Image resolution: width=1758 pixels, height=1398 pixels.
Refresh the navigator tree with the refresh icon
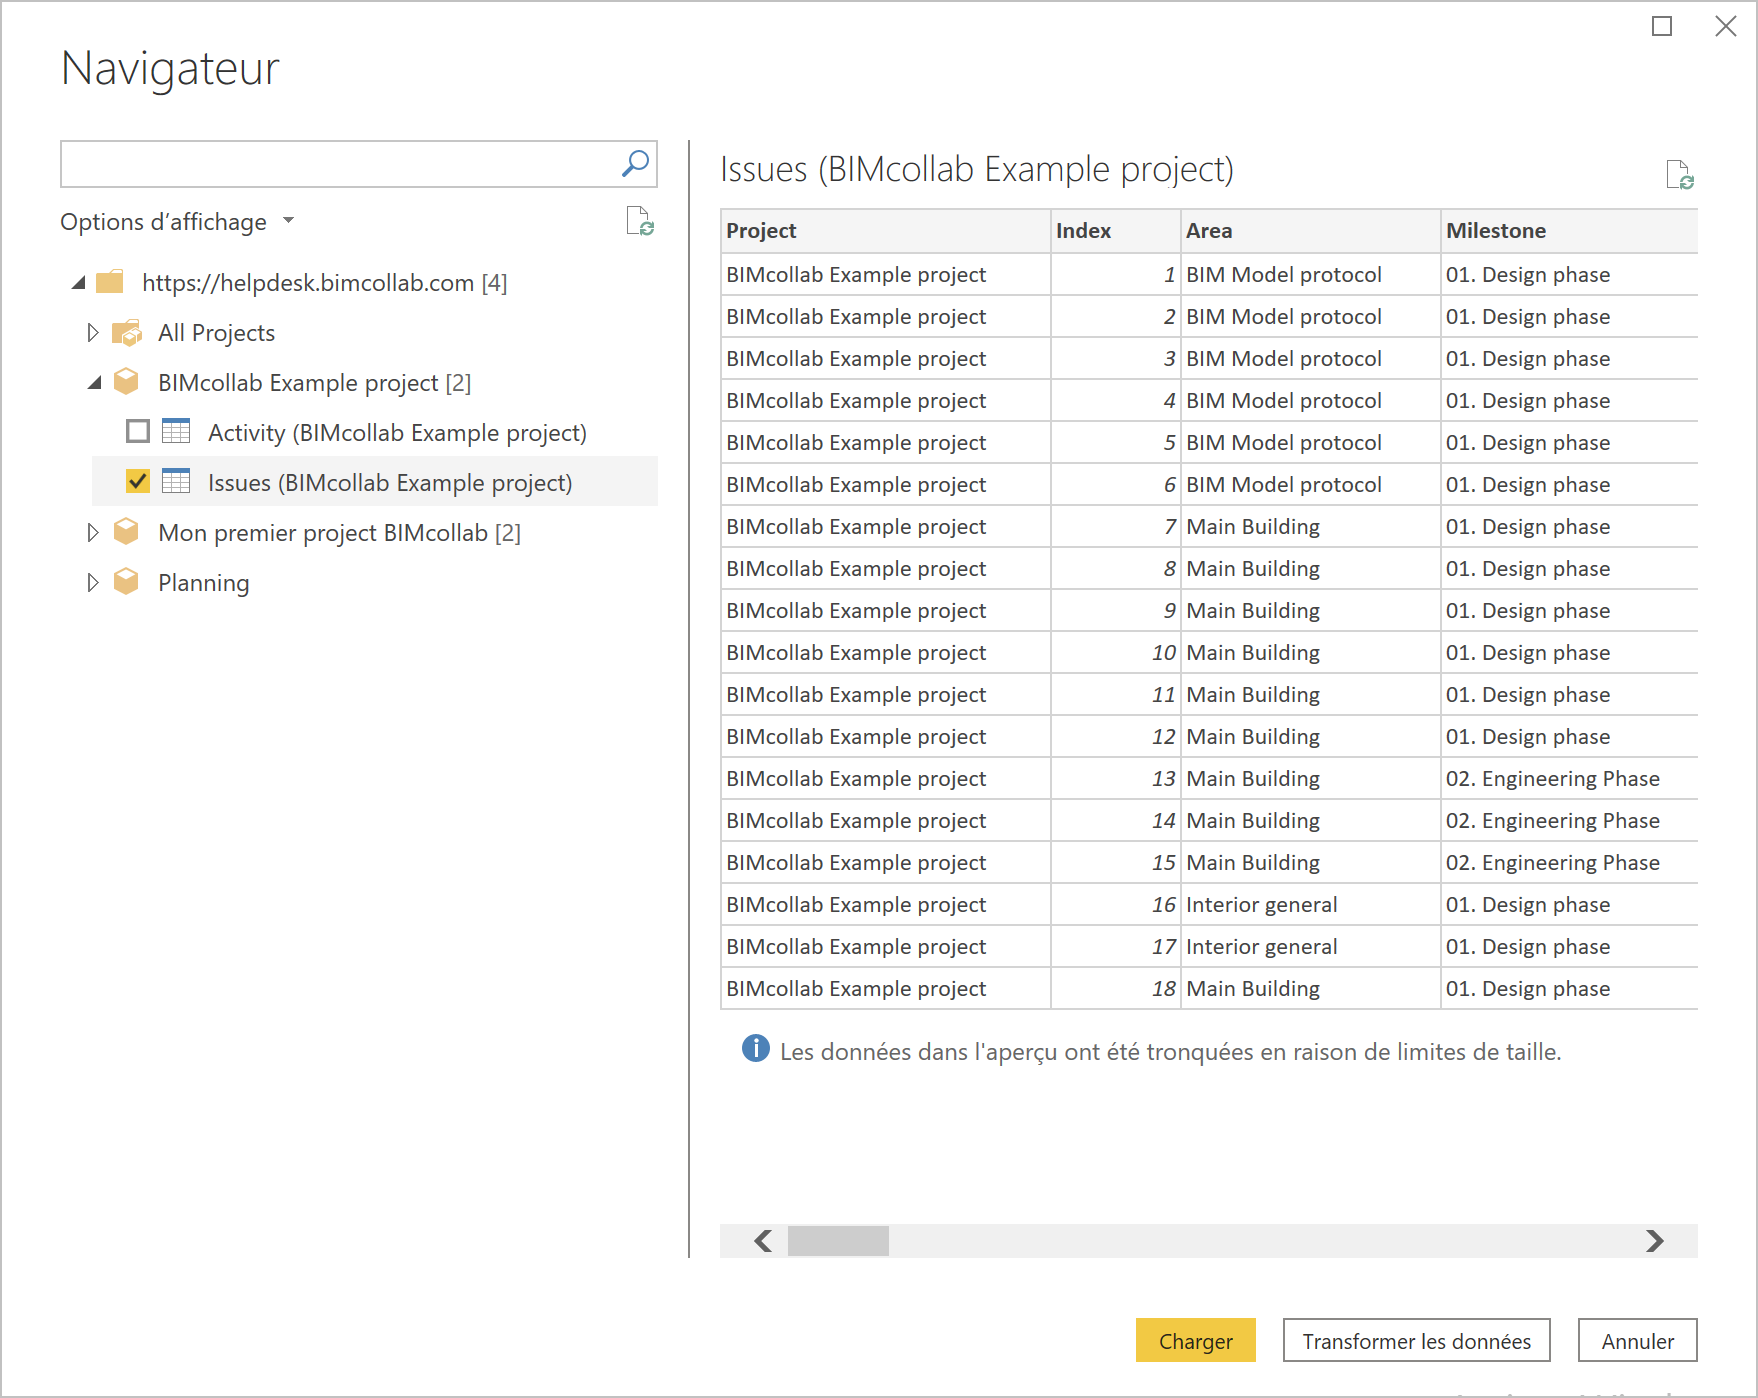click(640, 221)
